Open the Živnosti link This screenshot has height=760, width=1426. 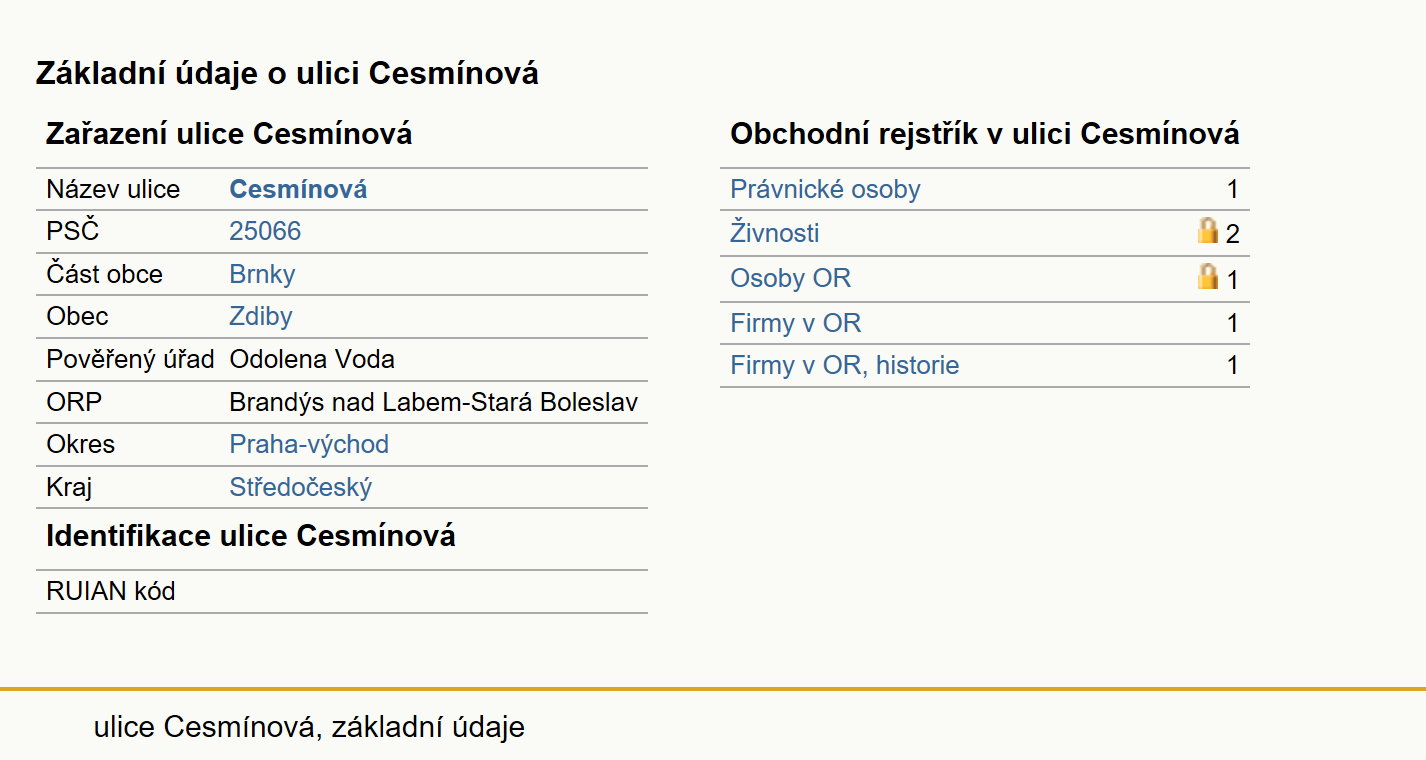(775, 233)
